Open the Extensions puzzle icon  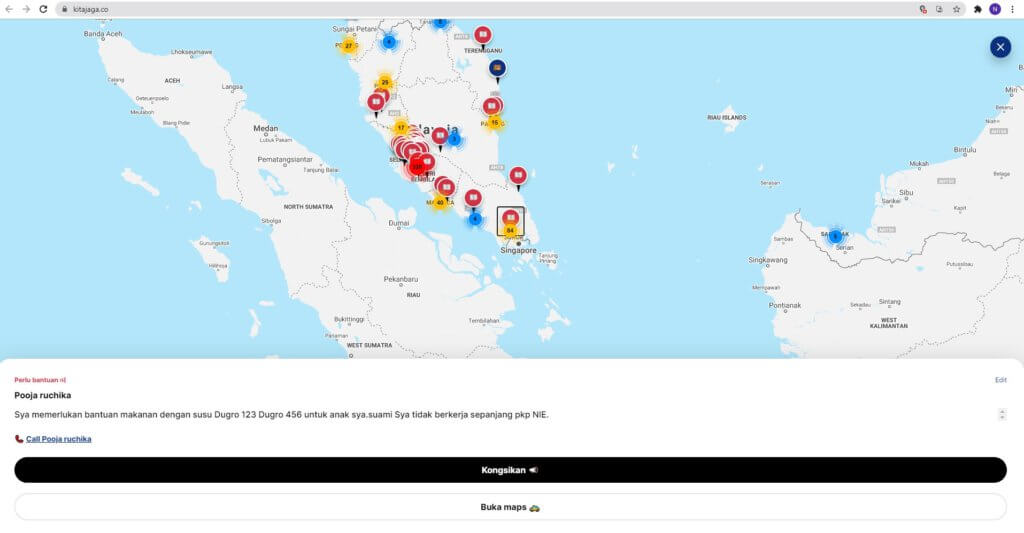point(978,9)
